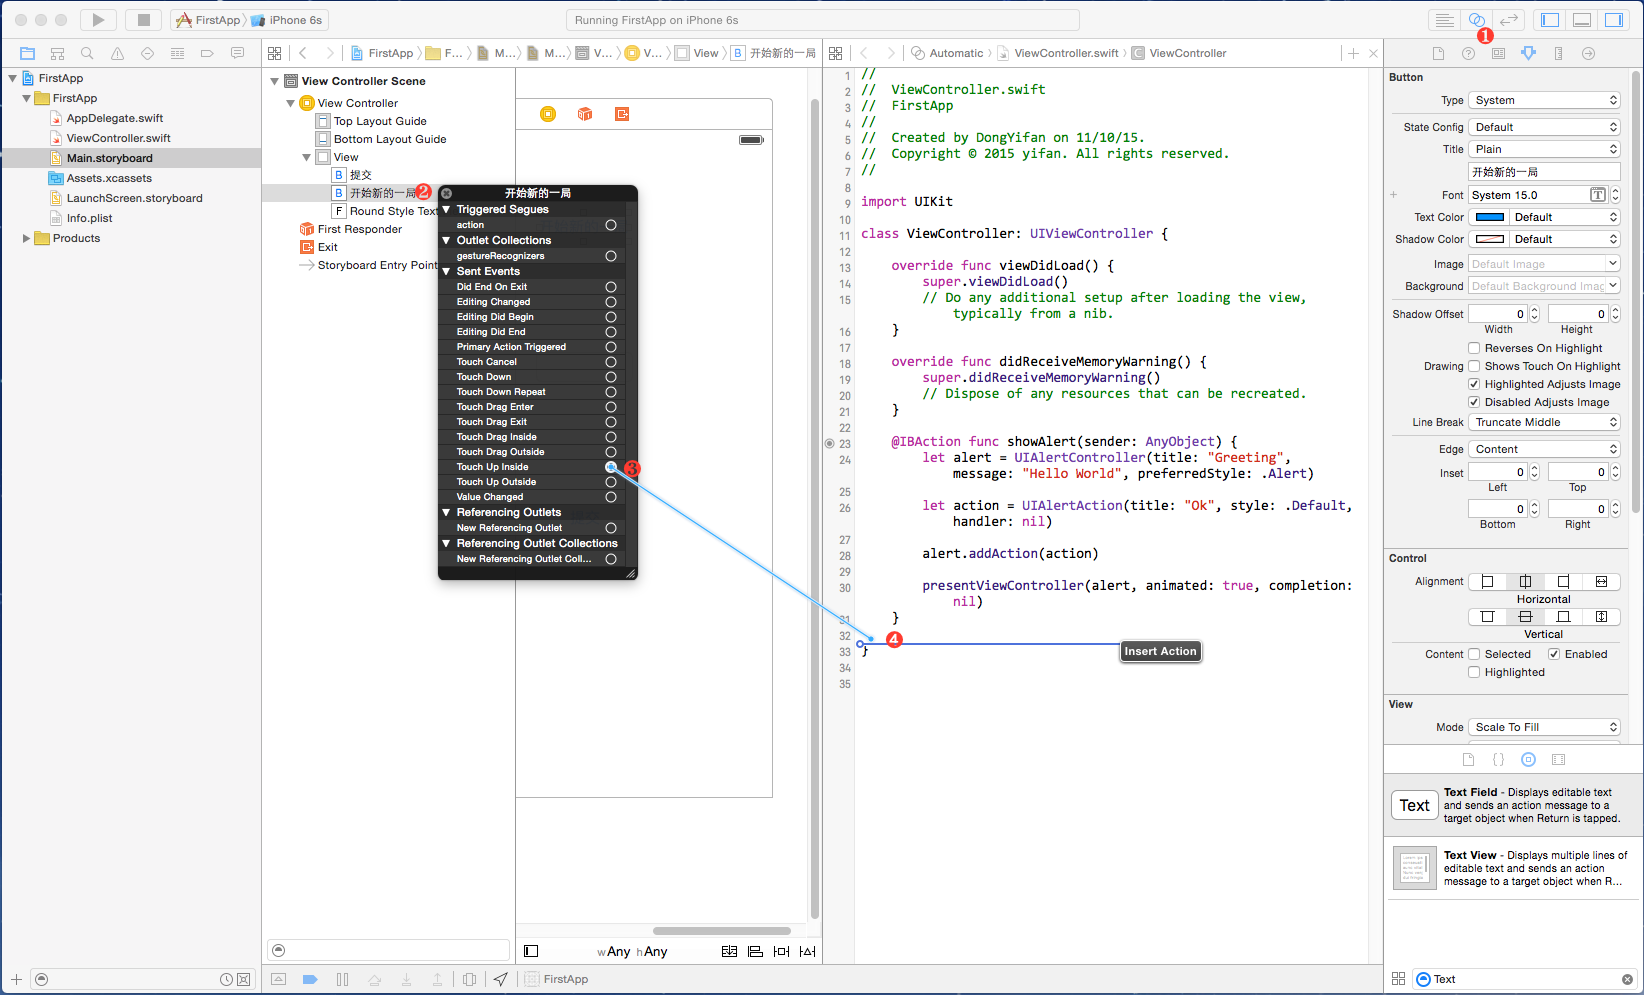Click the Stop button in toolbar
This screenshot has width=1644, height=995.
(x=144, y=20)
